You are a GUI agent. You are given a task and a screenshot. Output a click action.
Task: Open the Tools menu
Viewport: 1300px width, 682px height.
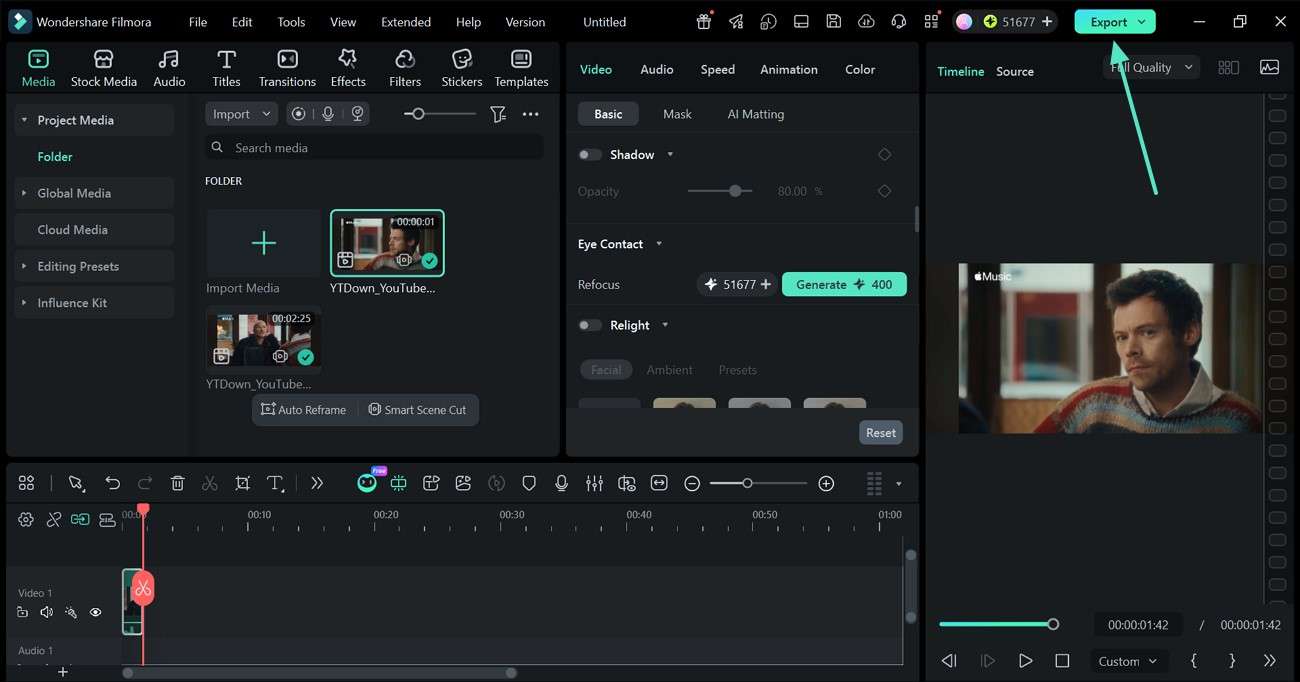coord(291,21)
